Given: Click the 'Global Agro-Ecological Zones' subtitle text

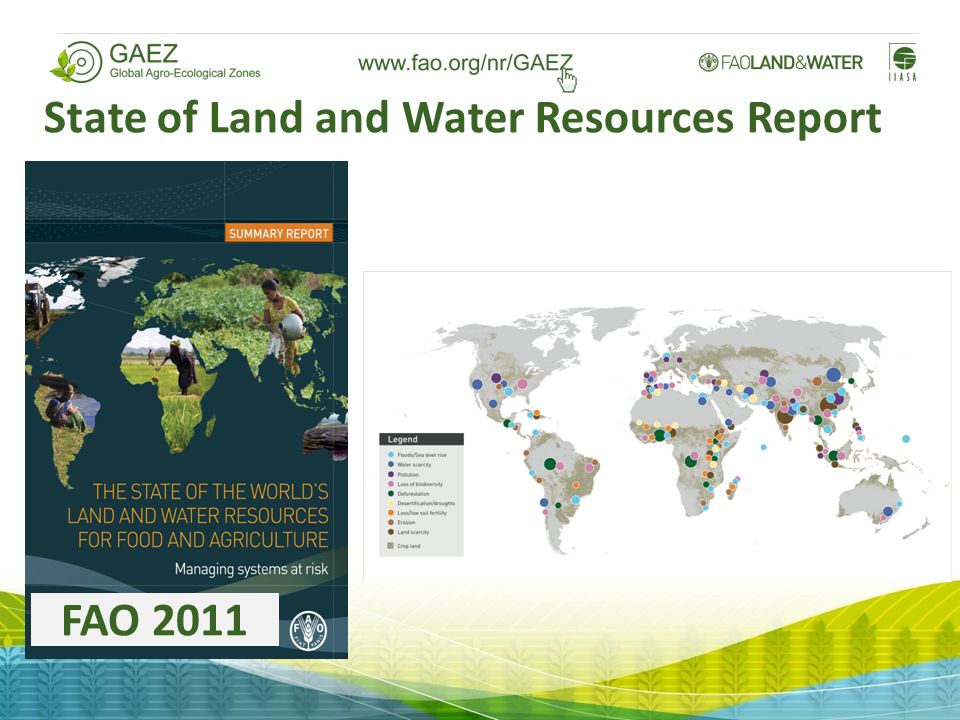Looking at the screenshot, I should (185, 73).
